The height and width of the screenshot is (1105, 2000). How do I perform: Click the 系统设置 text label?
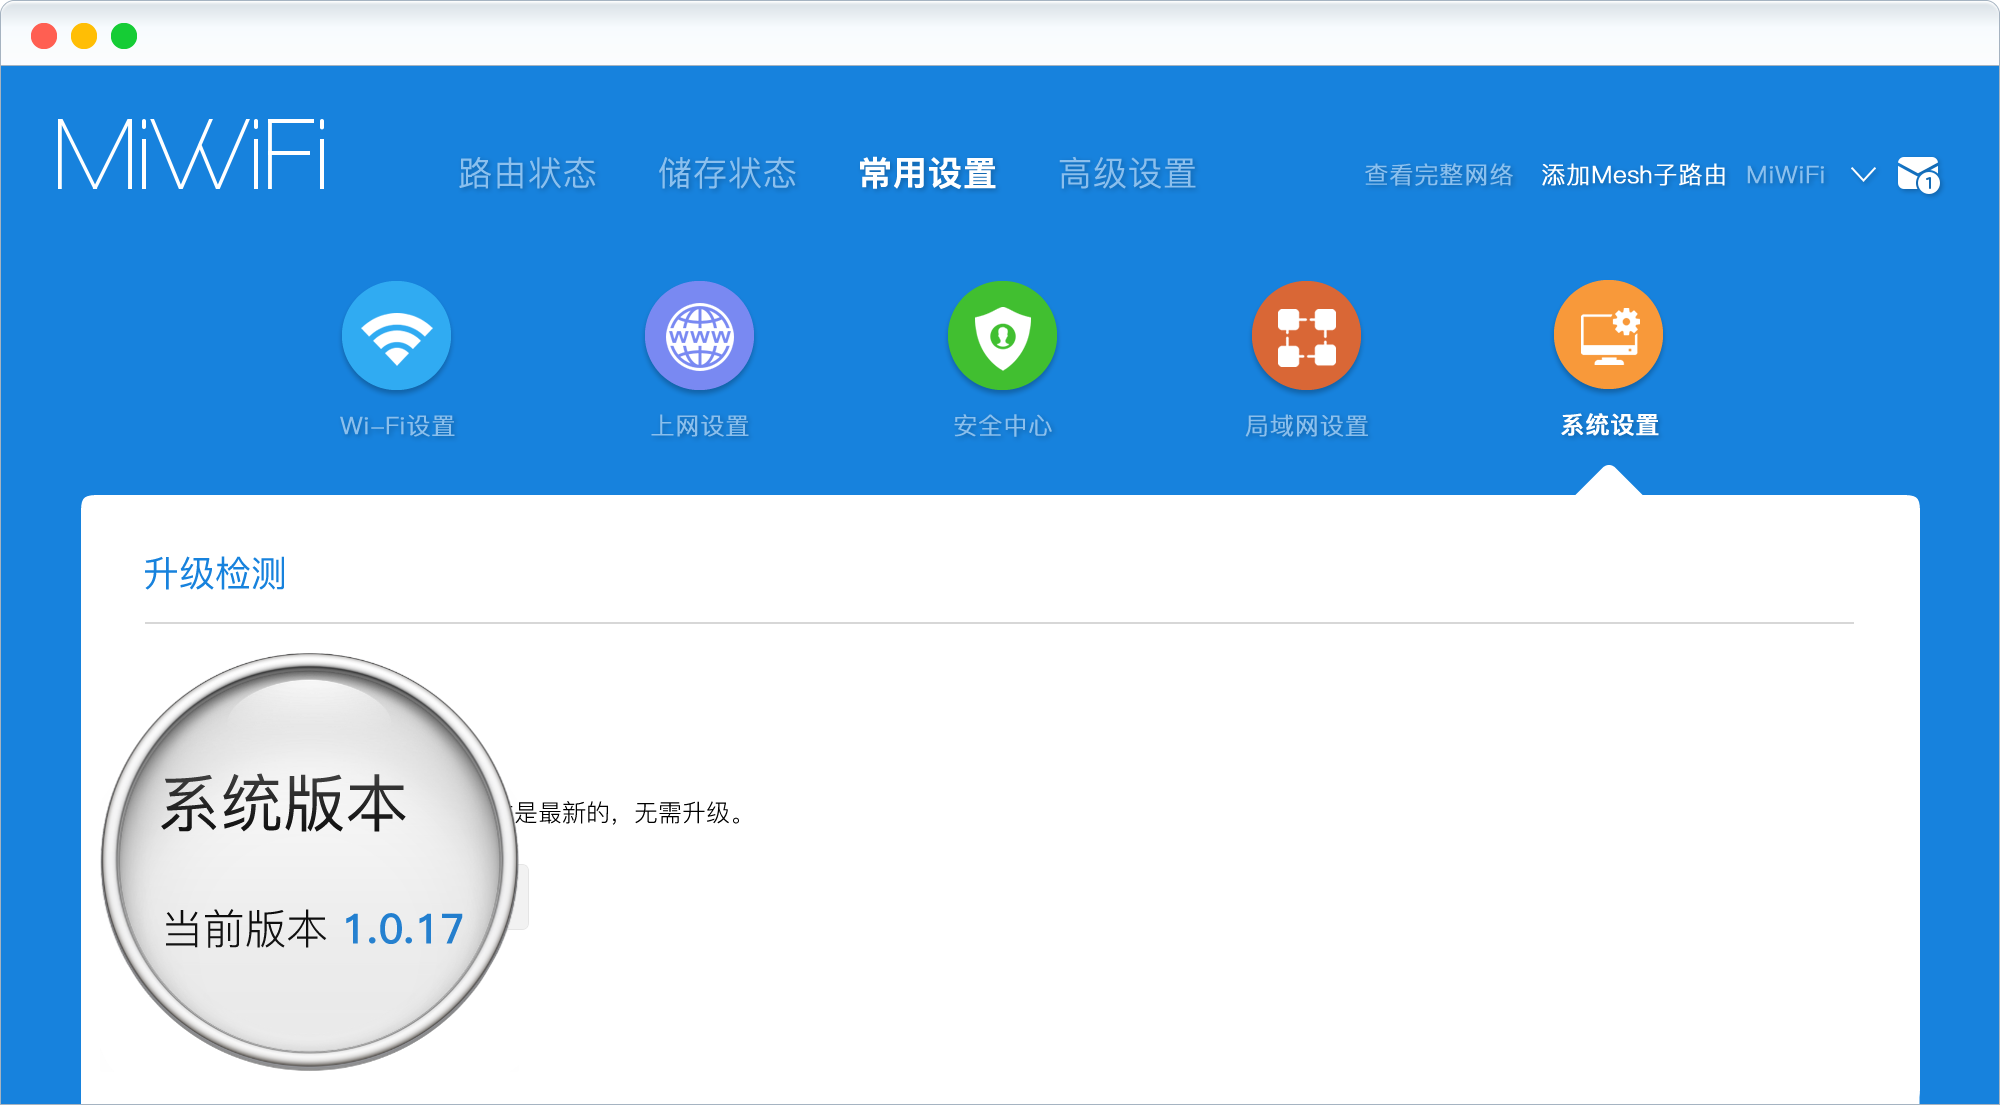click(1609, 425)
